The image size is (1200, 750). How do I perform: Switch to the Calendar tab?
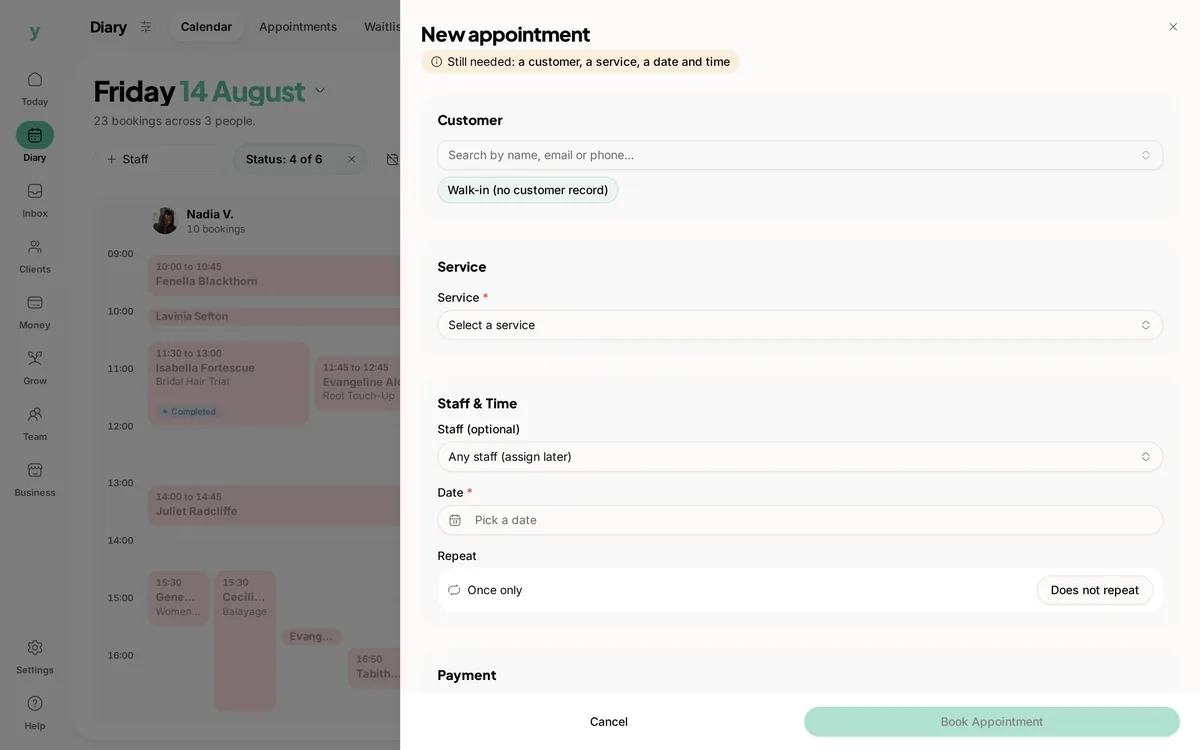coord(206,27)
